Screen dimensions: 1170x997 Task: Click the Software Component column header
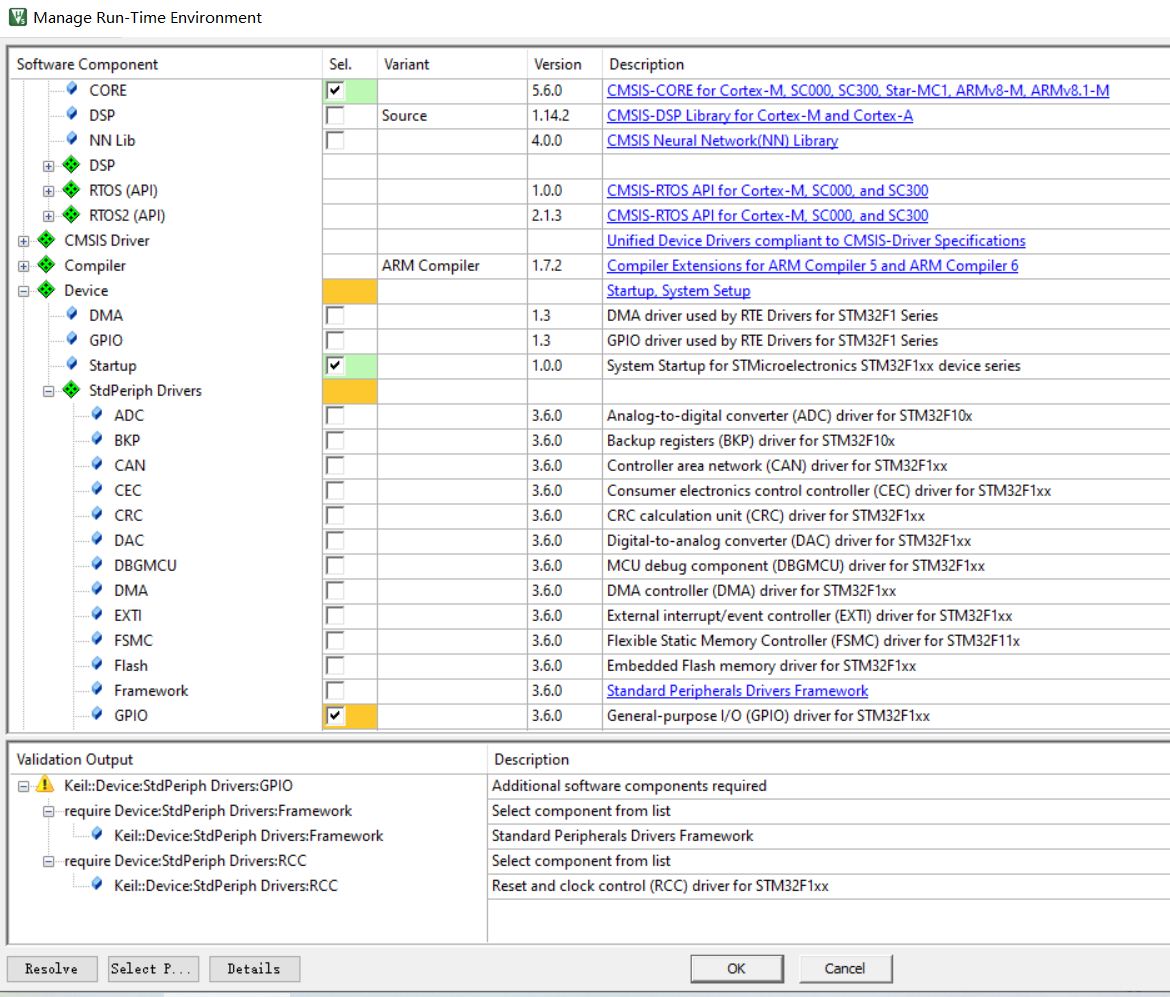(88, 64)
